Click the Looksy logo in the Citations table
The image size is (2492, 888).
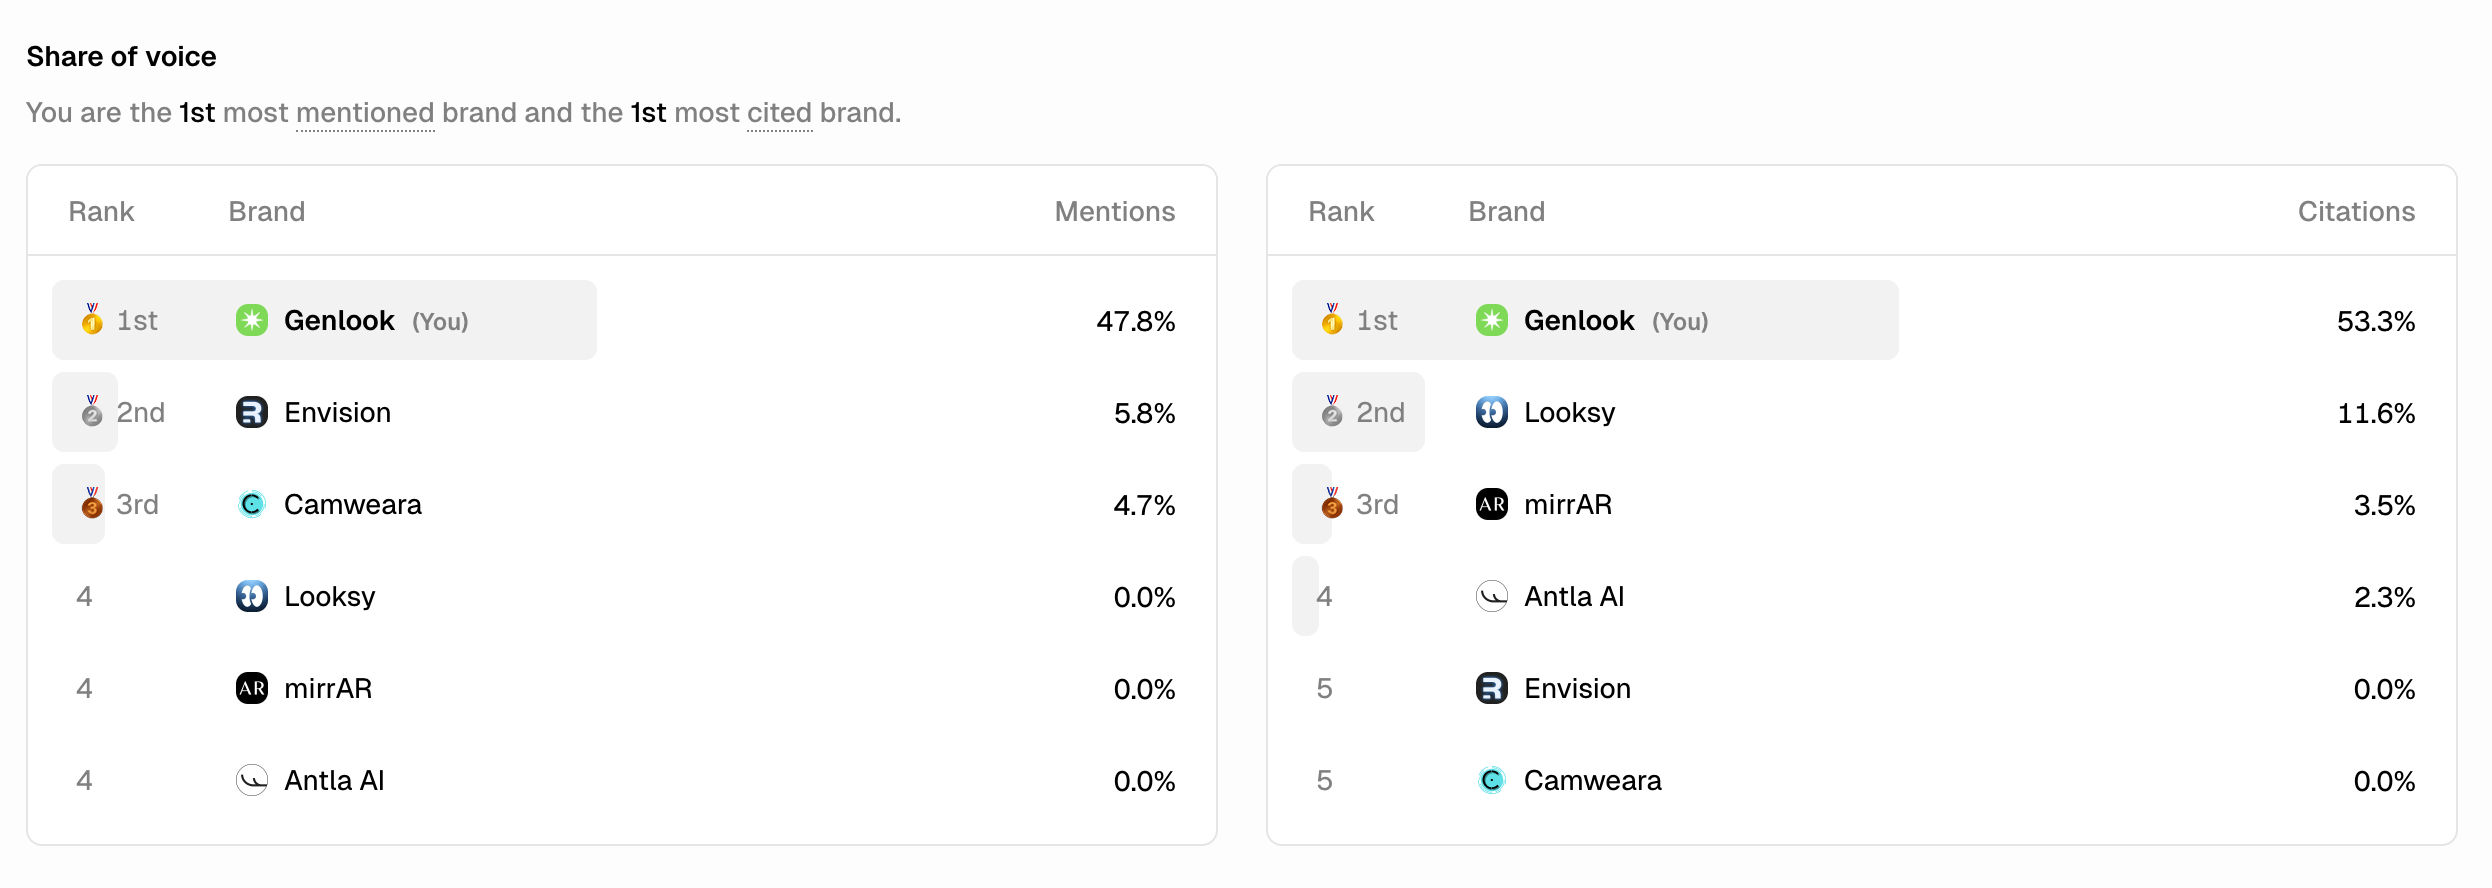(x=1492, y=412)
